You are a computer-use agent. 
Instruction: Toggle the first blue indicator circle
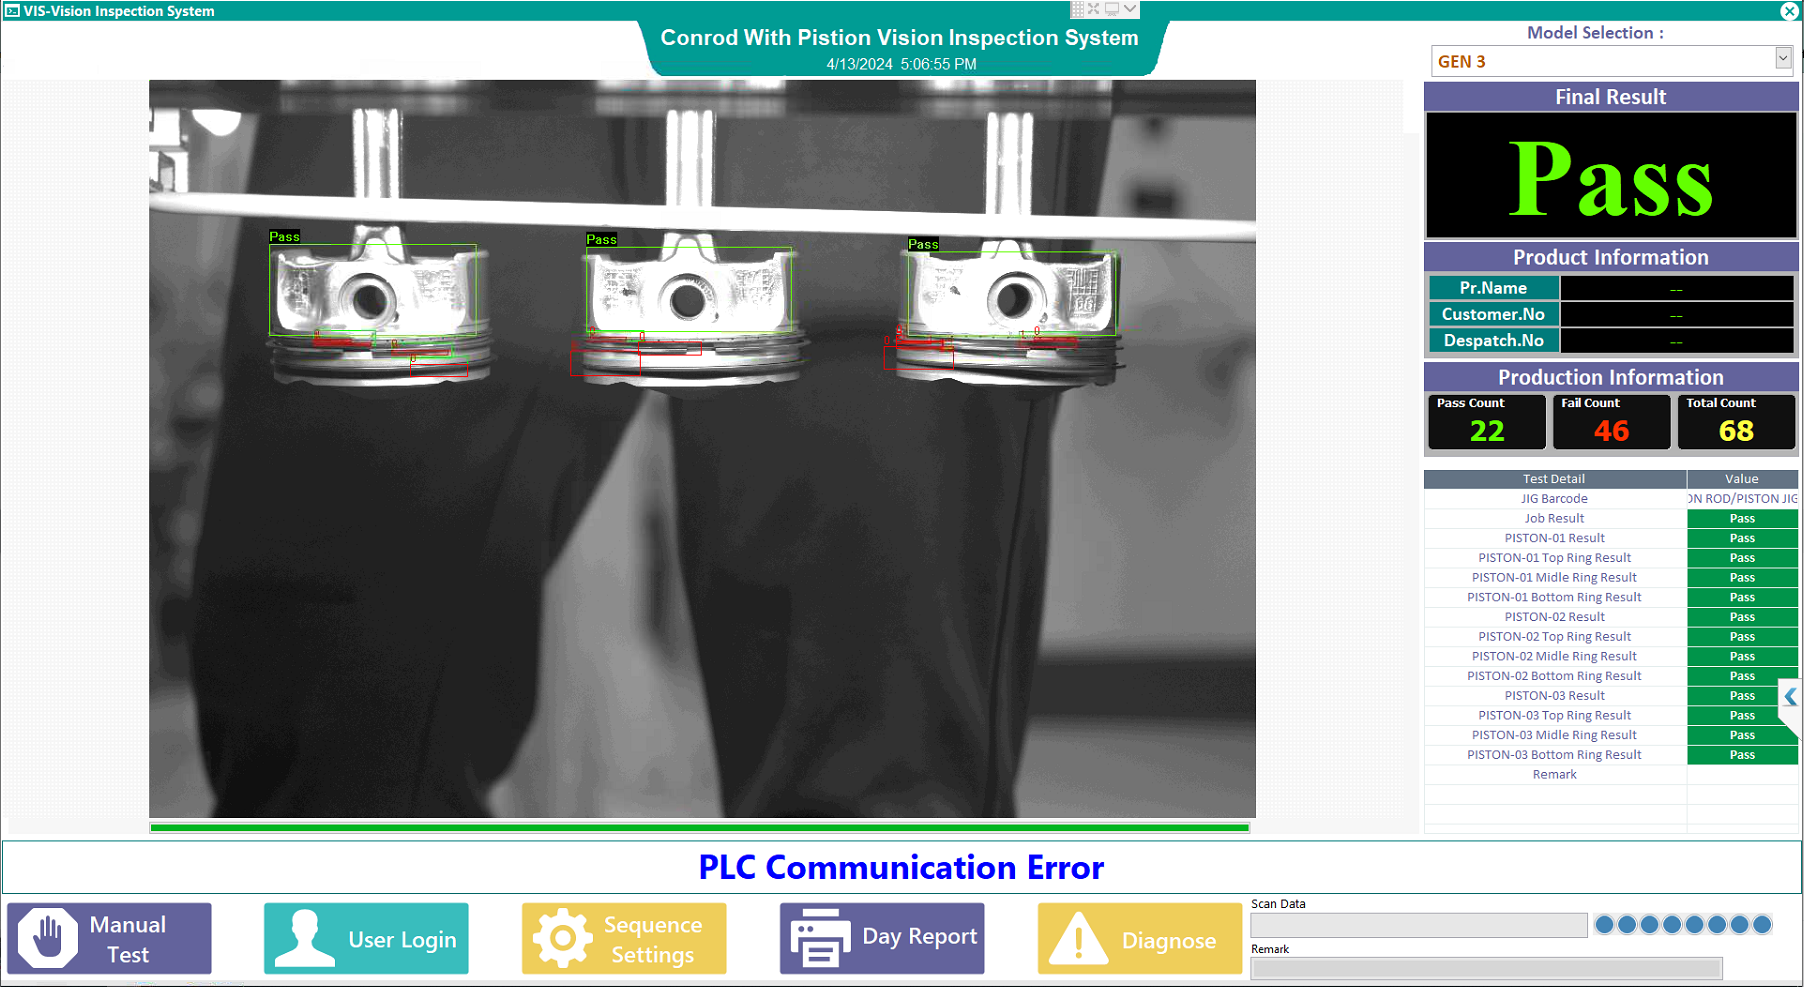(1604, 925)
